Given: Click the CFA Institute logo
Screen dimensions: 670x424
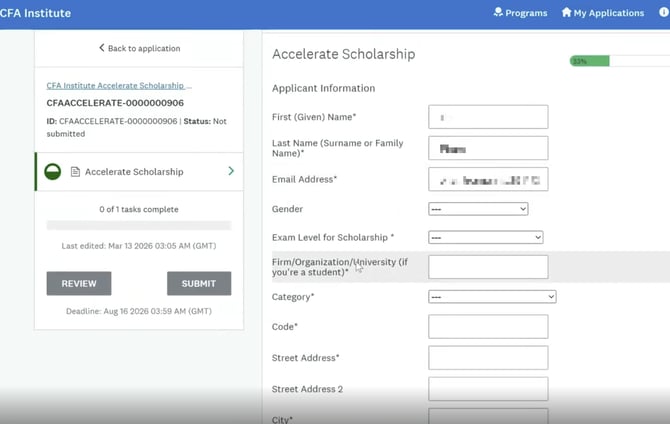Looking at the screenshot, I should coord(36,13).
